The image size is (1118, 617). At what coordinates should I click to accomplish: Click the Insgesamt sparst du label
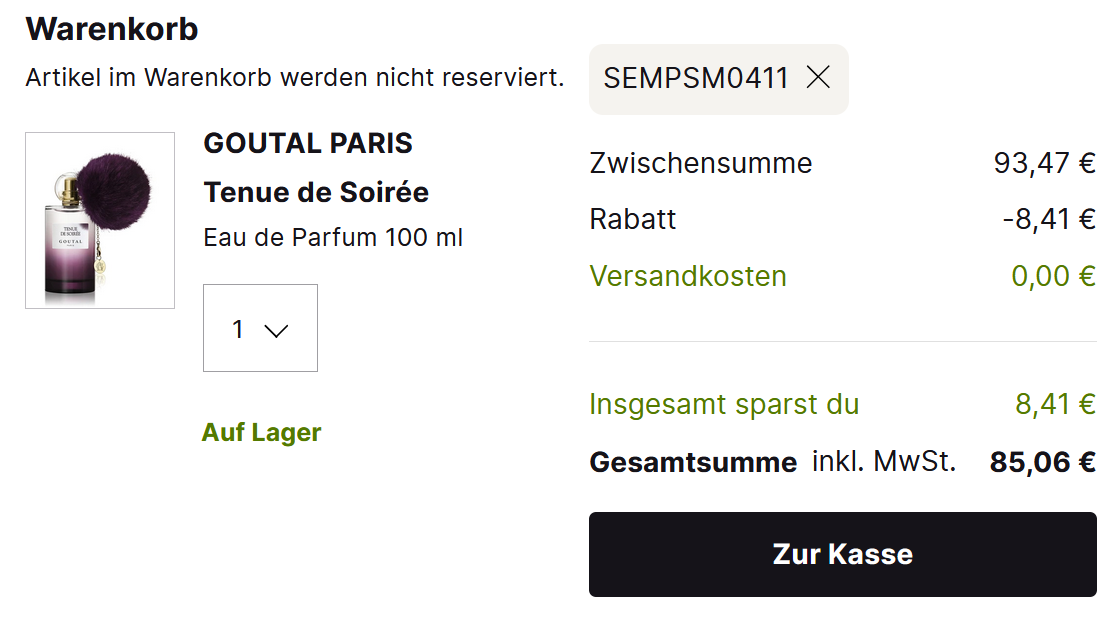click(724, 404)
